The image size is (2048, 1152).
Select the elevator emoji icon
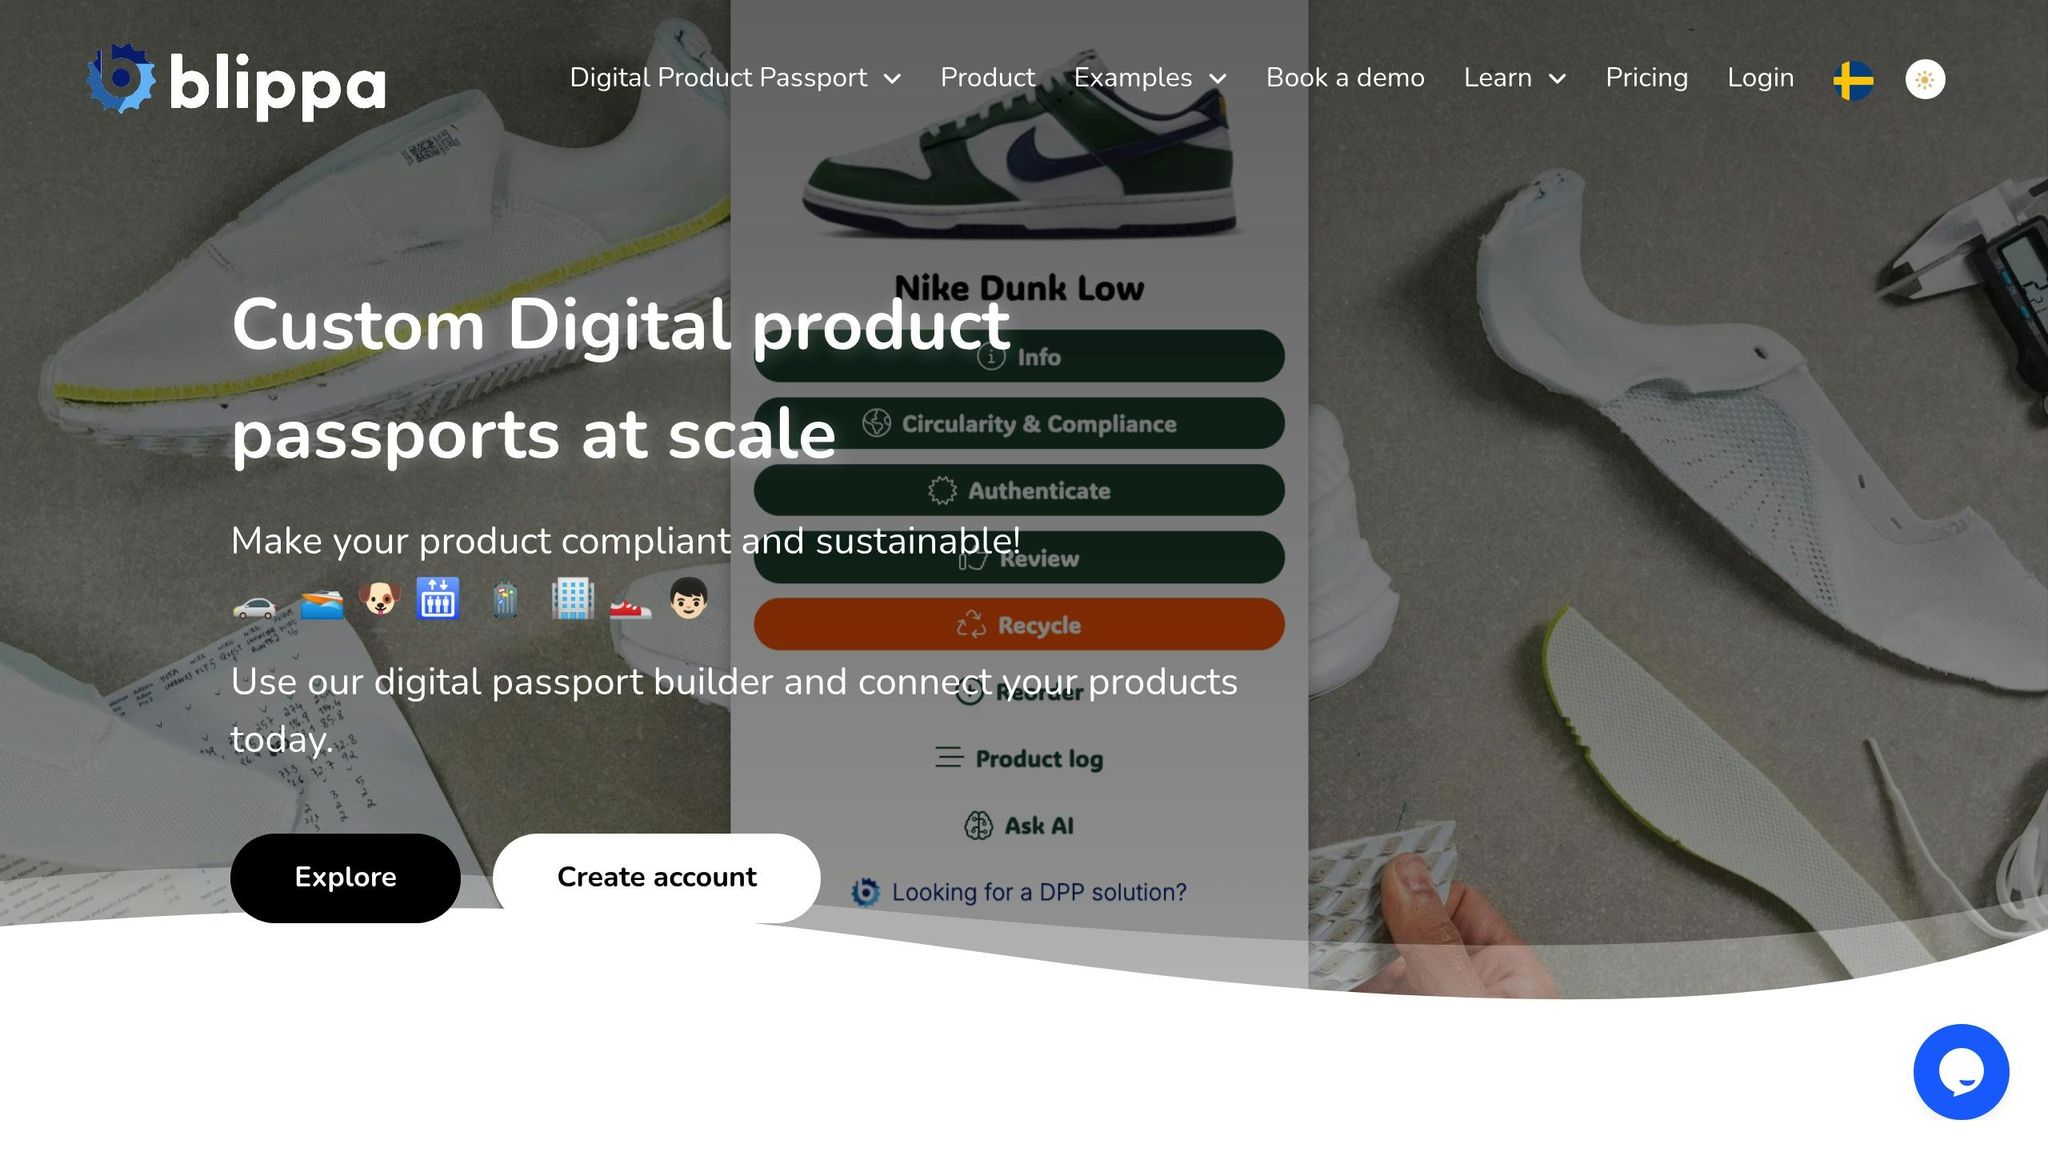(x=438, y=599)
